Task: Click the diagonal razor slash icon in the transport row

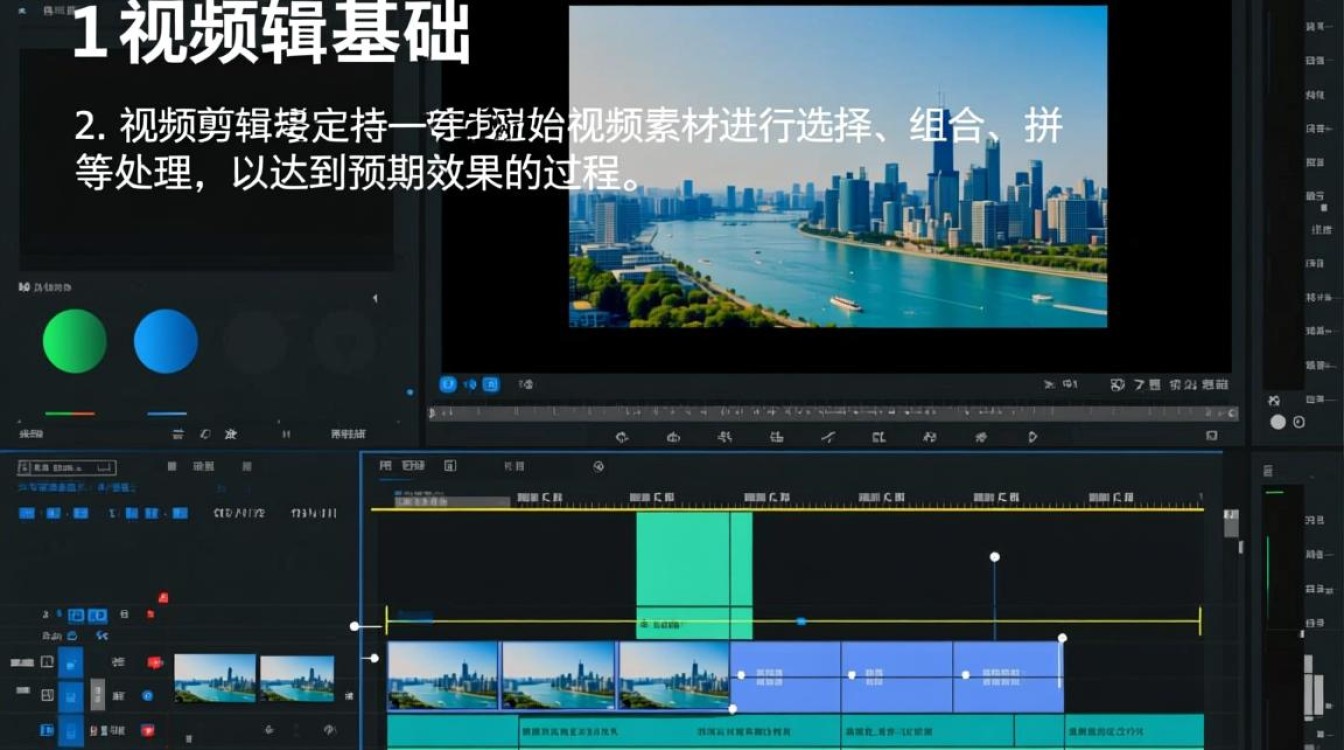Action: (827, 437)
